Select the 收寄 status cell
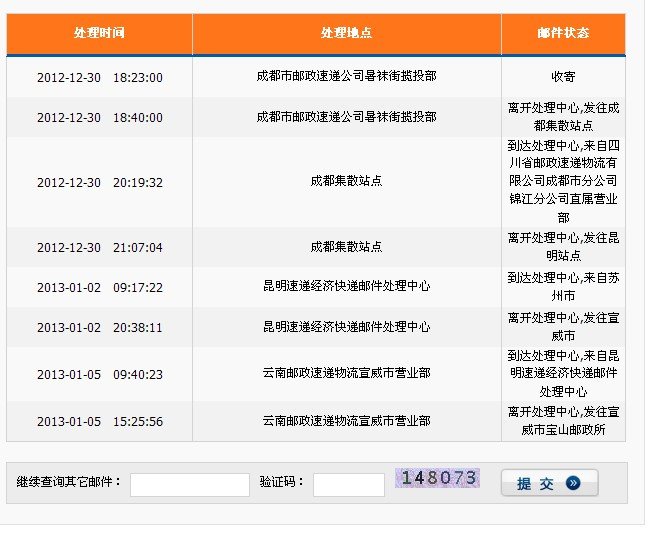This screenshot has width=655, height=533. click(x=563, y=77)
